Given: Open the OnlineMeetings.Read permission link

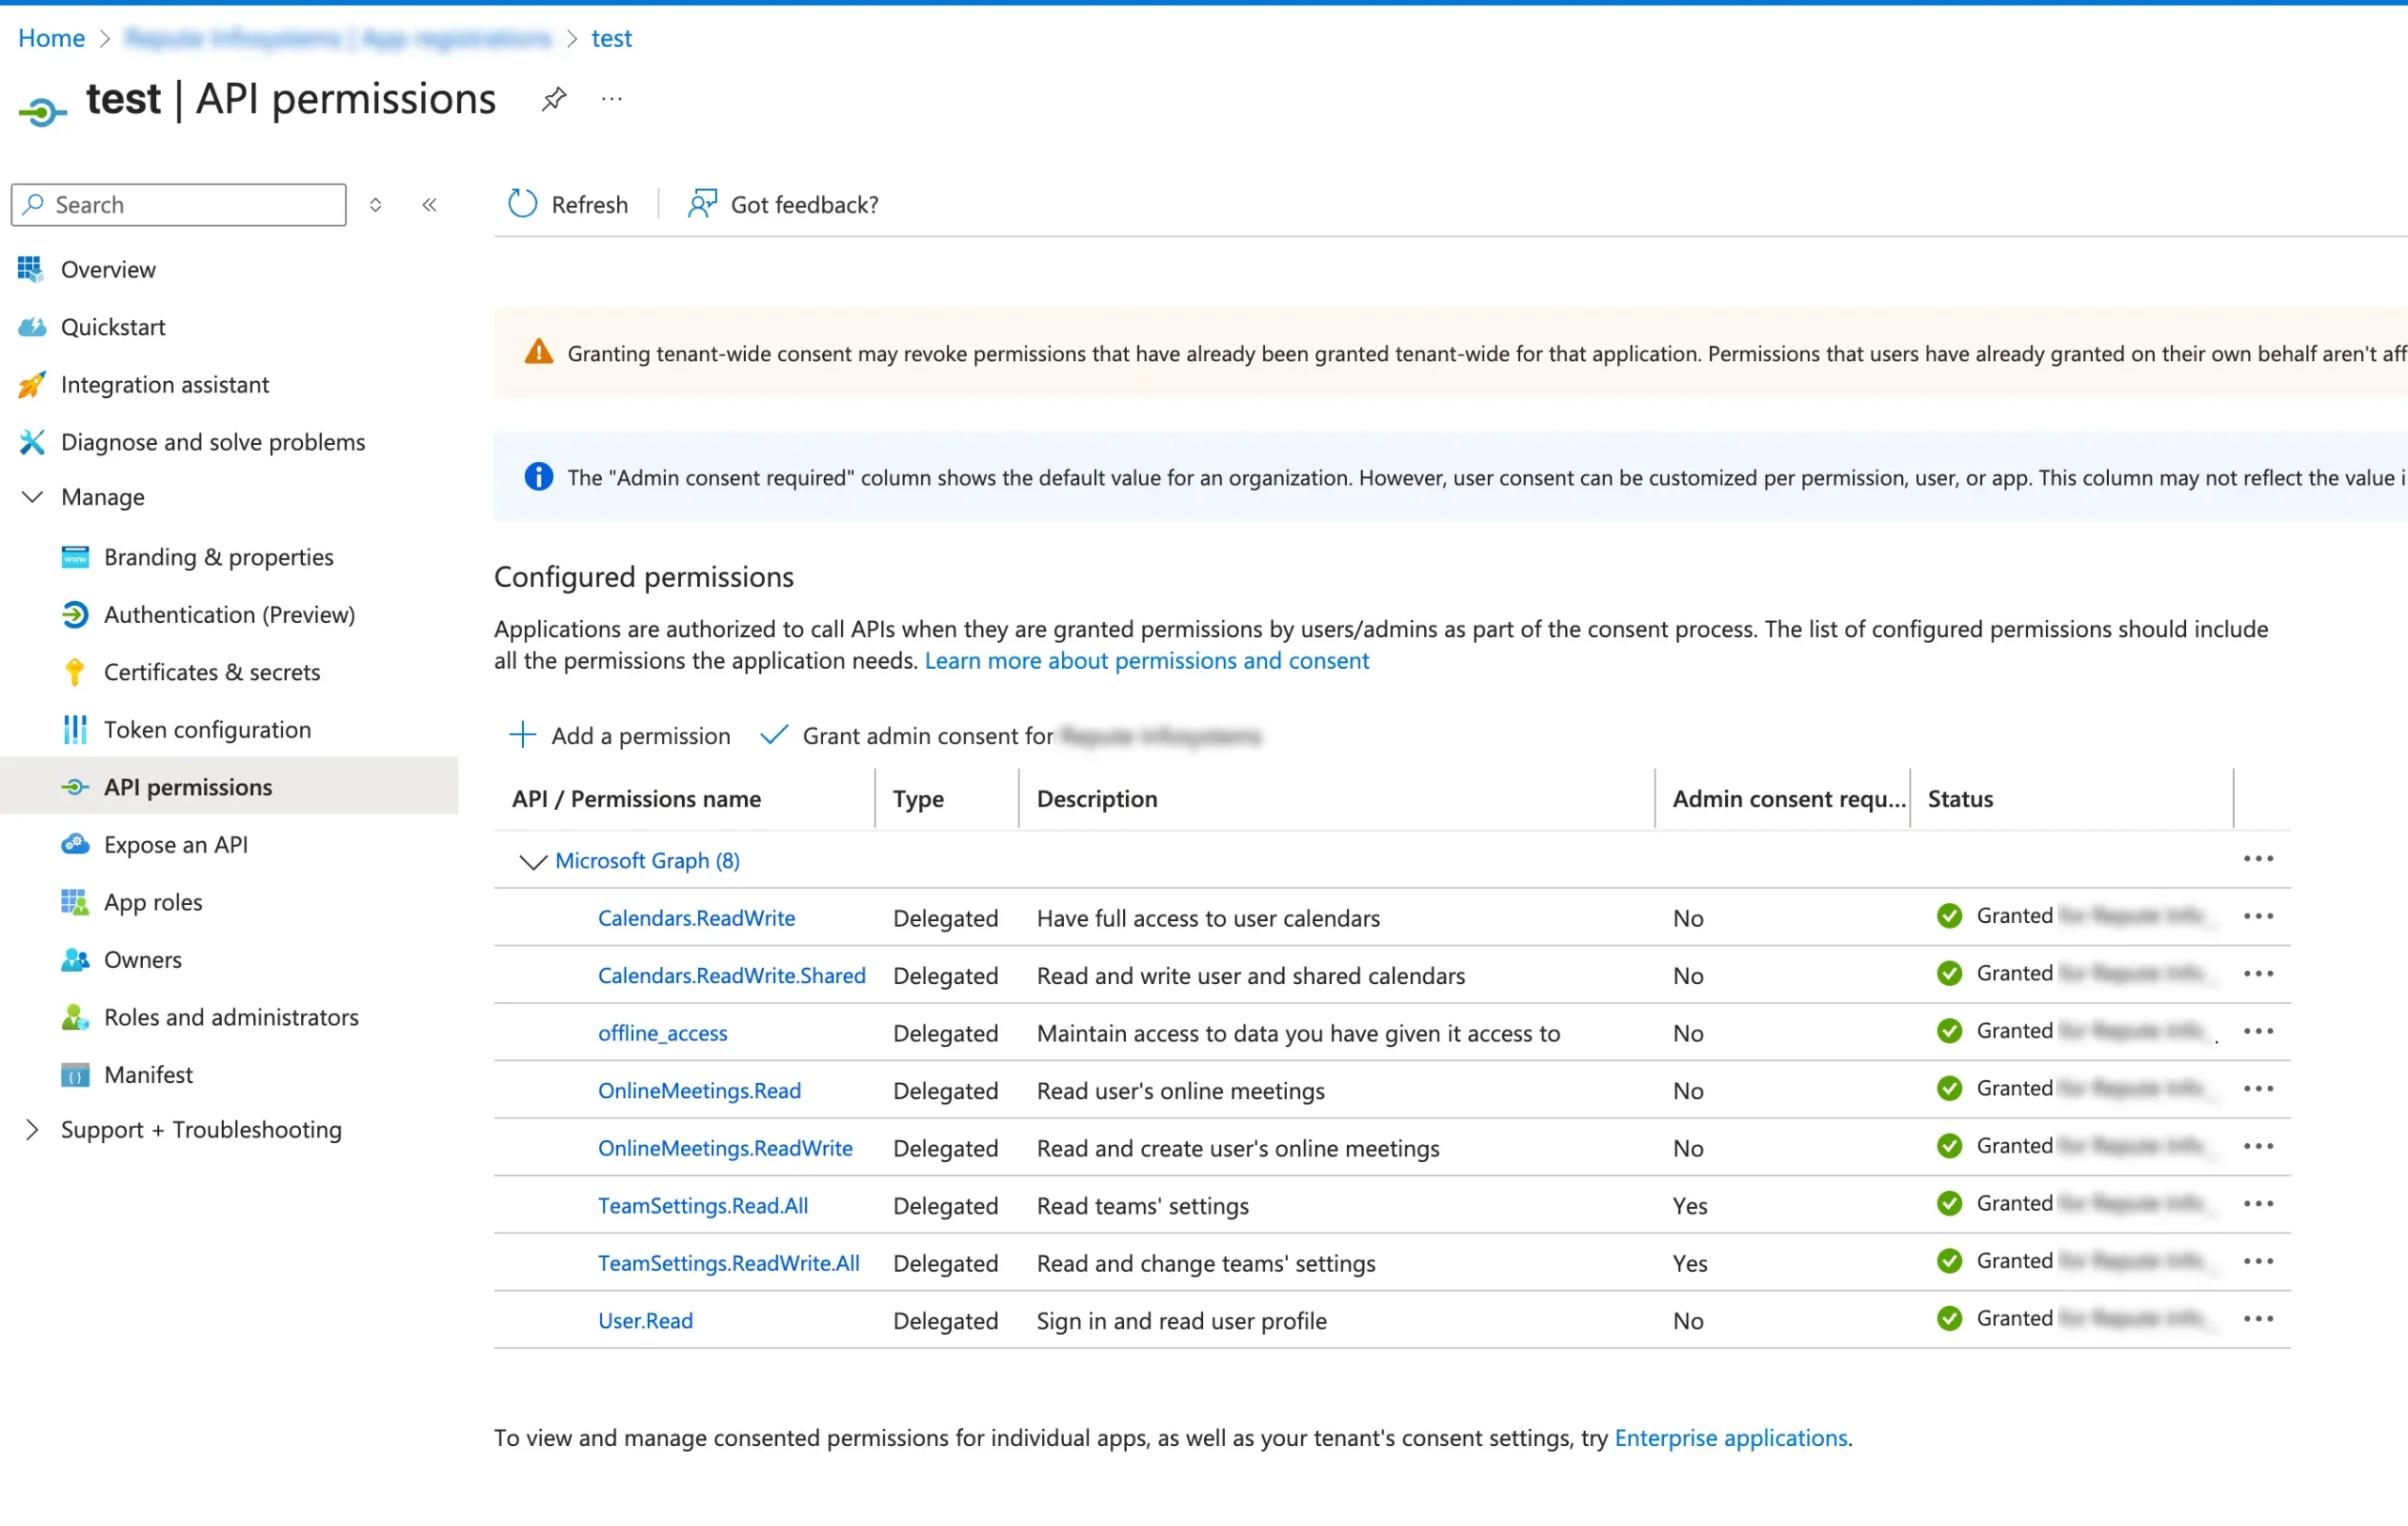Looking at the screenshot, I should pos(699,1091).
